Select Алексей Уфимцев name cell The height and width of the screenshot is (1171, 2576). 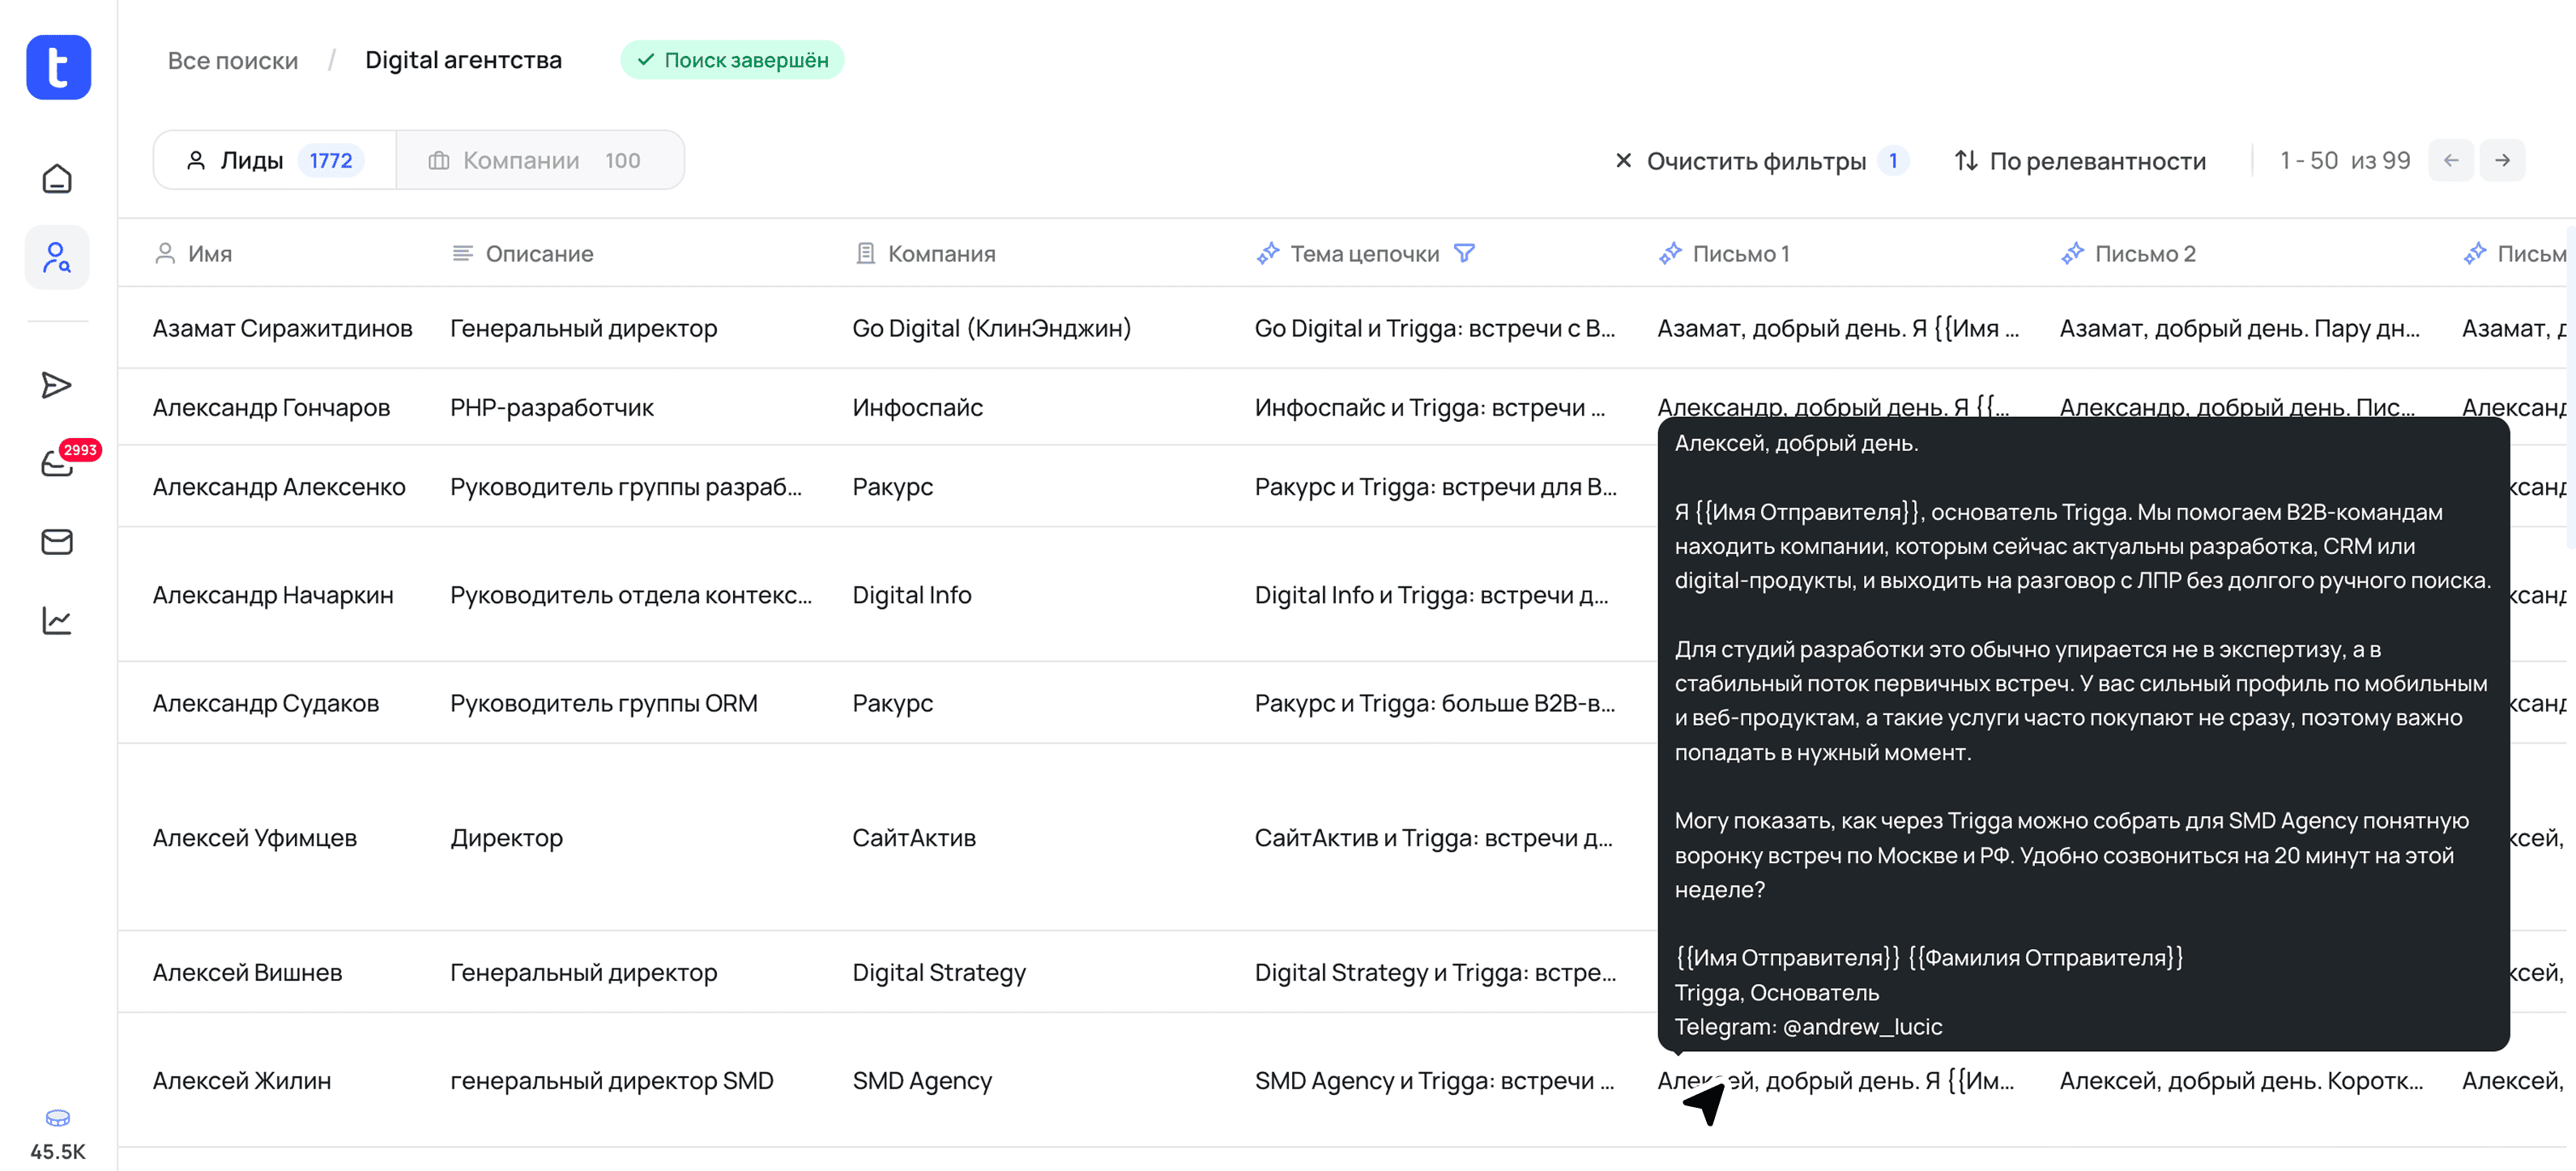click(x=255, y=838)
